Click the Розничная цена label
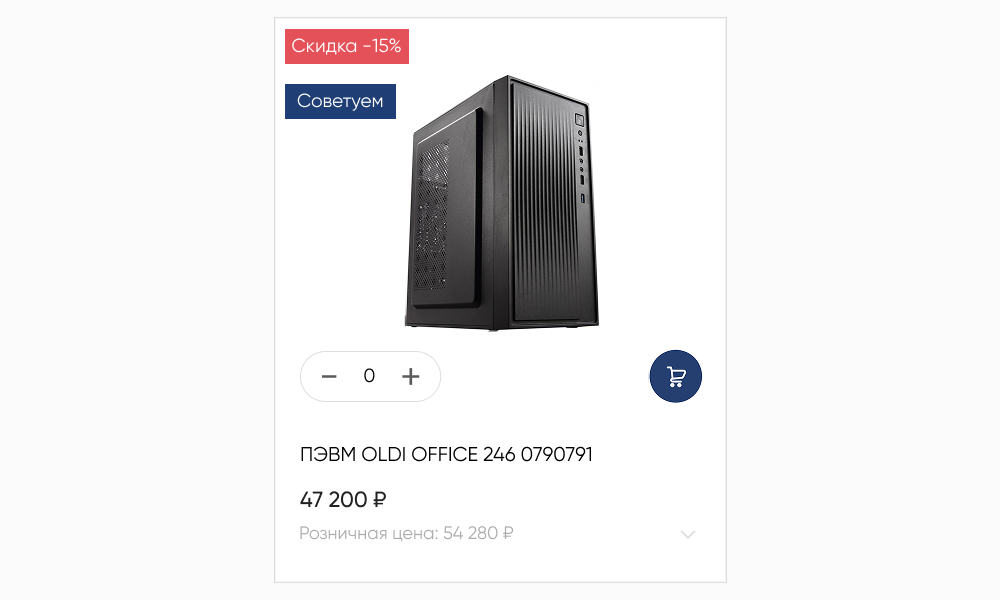The height and width of the screenshot is (600, 1000). pos(369,533)
